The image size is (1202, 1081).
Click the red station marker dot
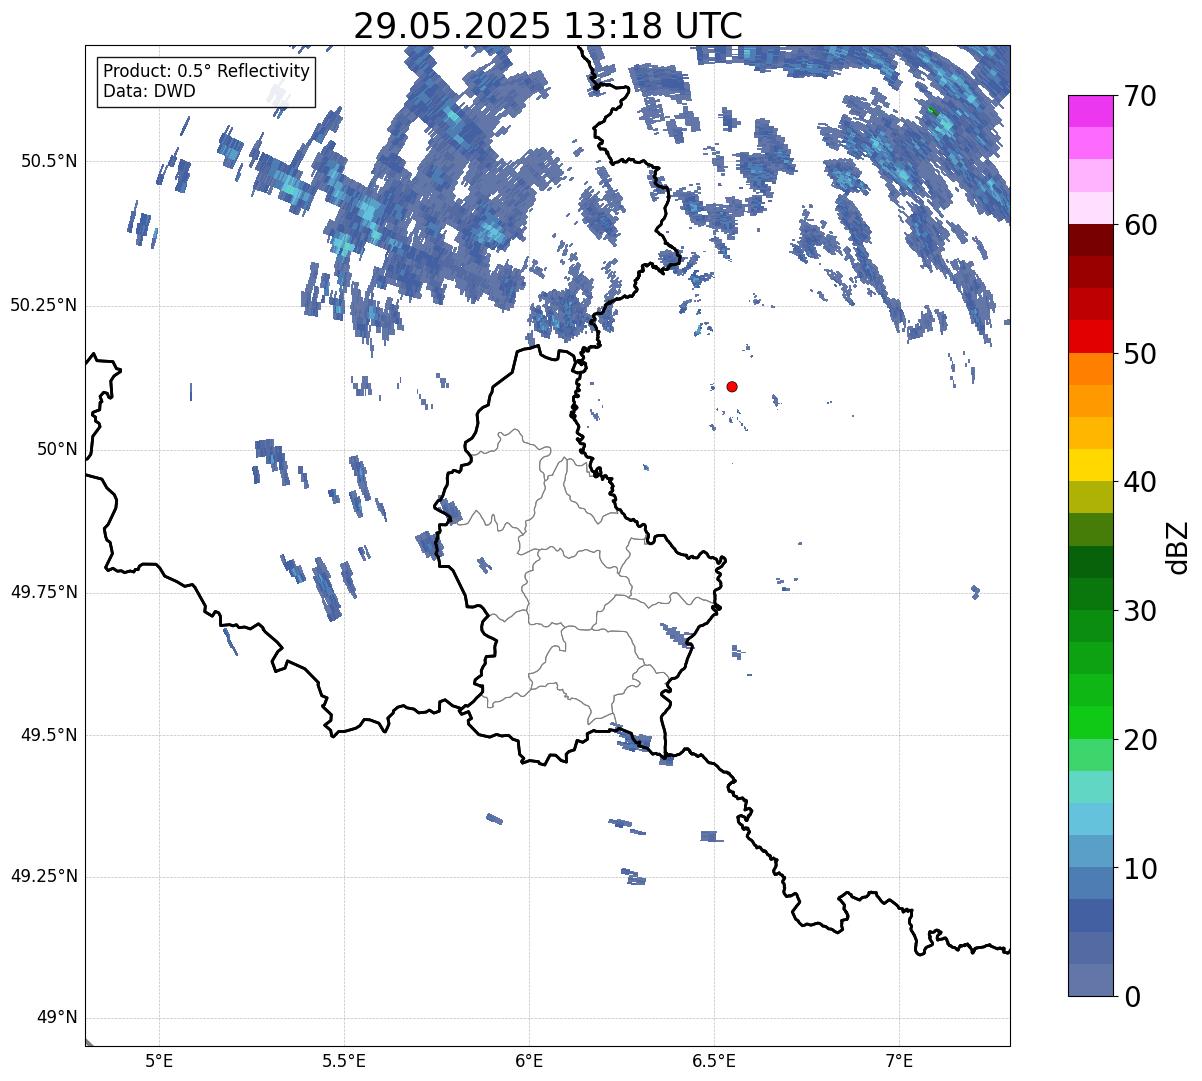click(732, 387)
